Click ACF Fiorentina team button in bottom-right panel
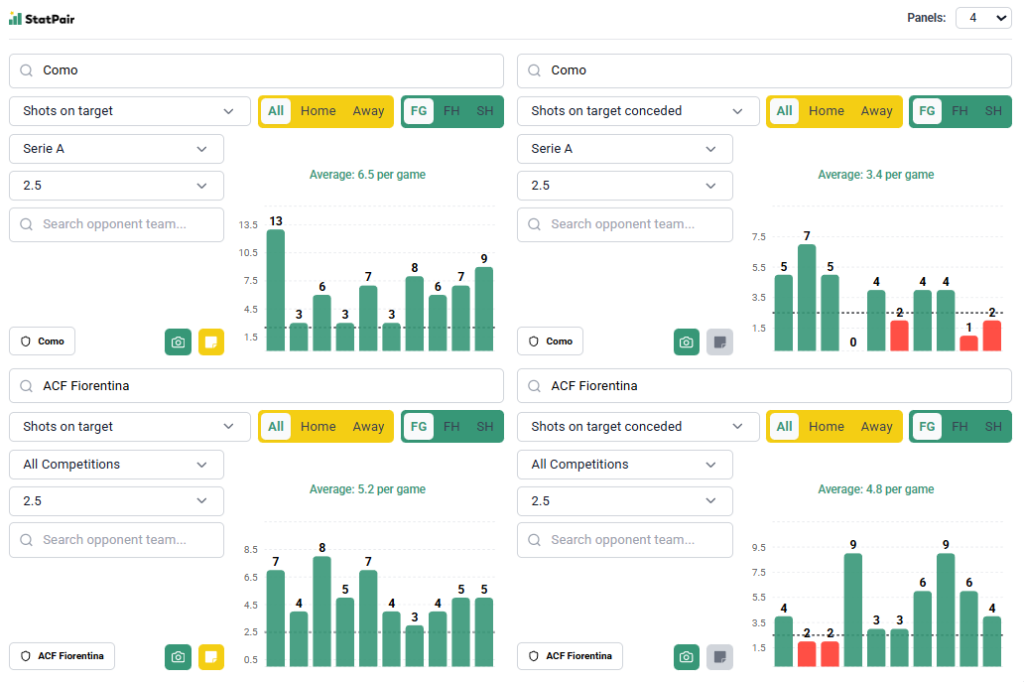This screenshot has height=682, width=1024. (x=570, y=656)
